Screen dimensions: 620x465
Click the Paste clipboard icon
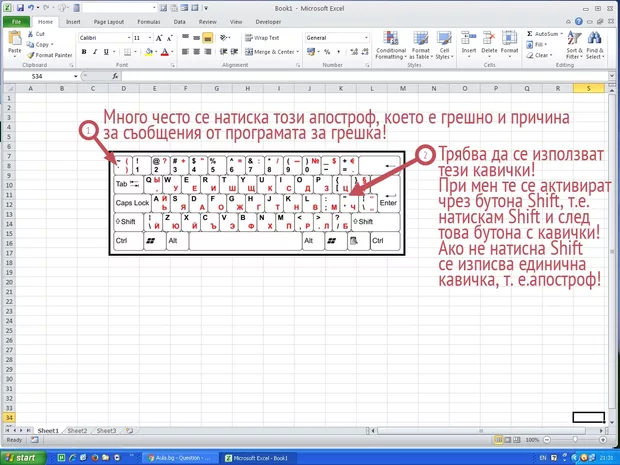[15, 38]
